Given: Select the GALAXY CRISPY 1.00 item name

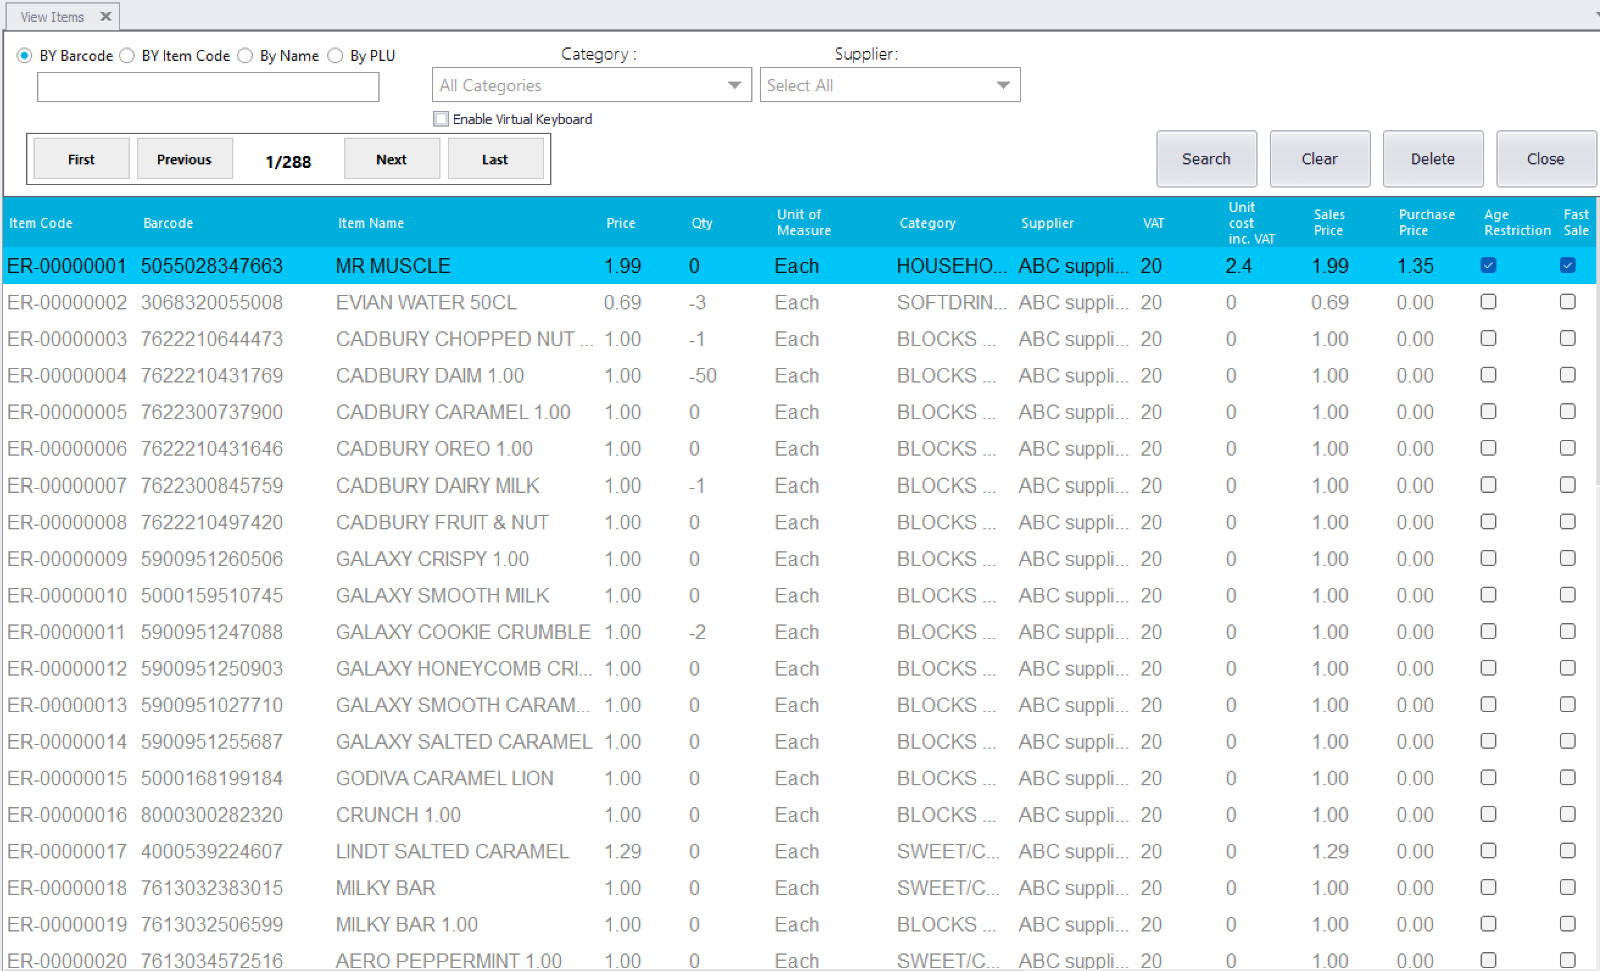Looking at the screenshot, I should click(432, 559).
